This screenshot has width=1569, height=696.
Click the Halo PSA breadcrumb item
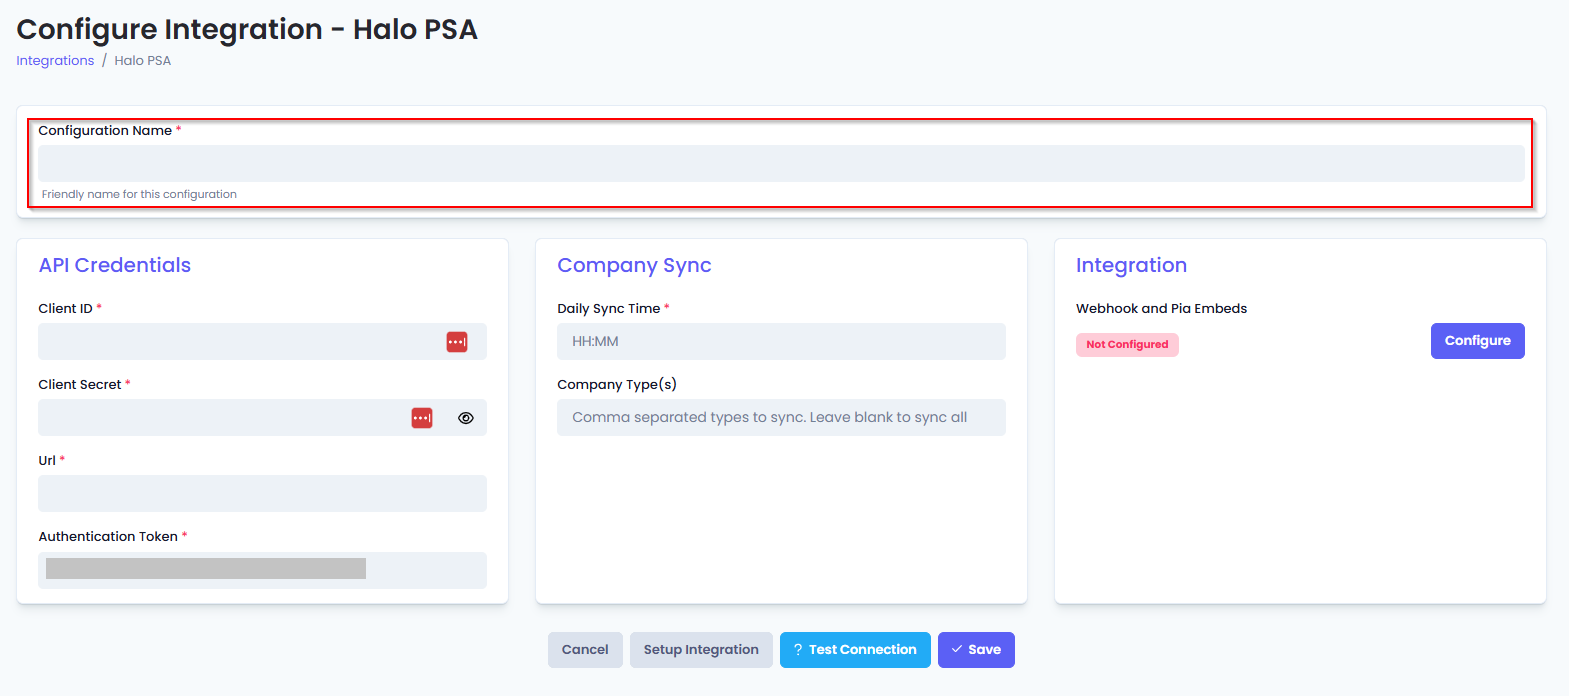tap(142, 61)
